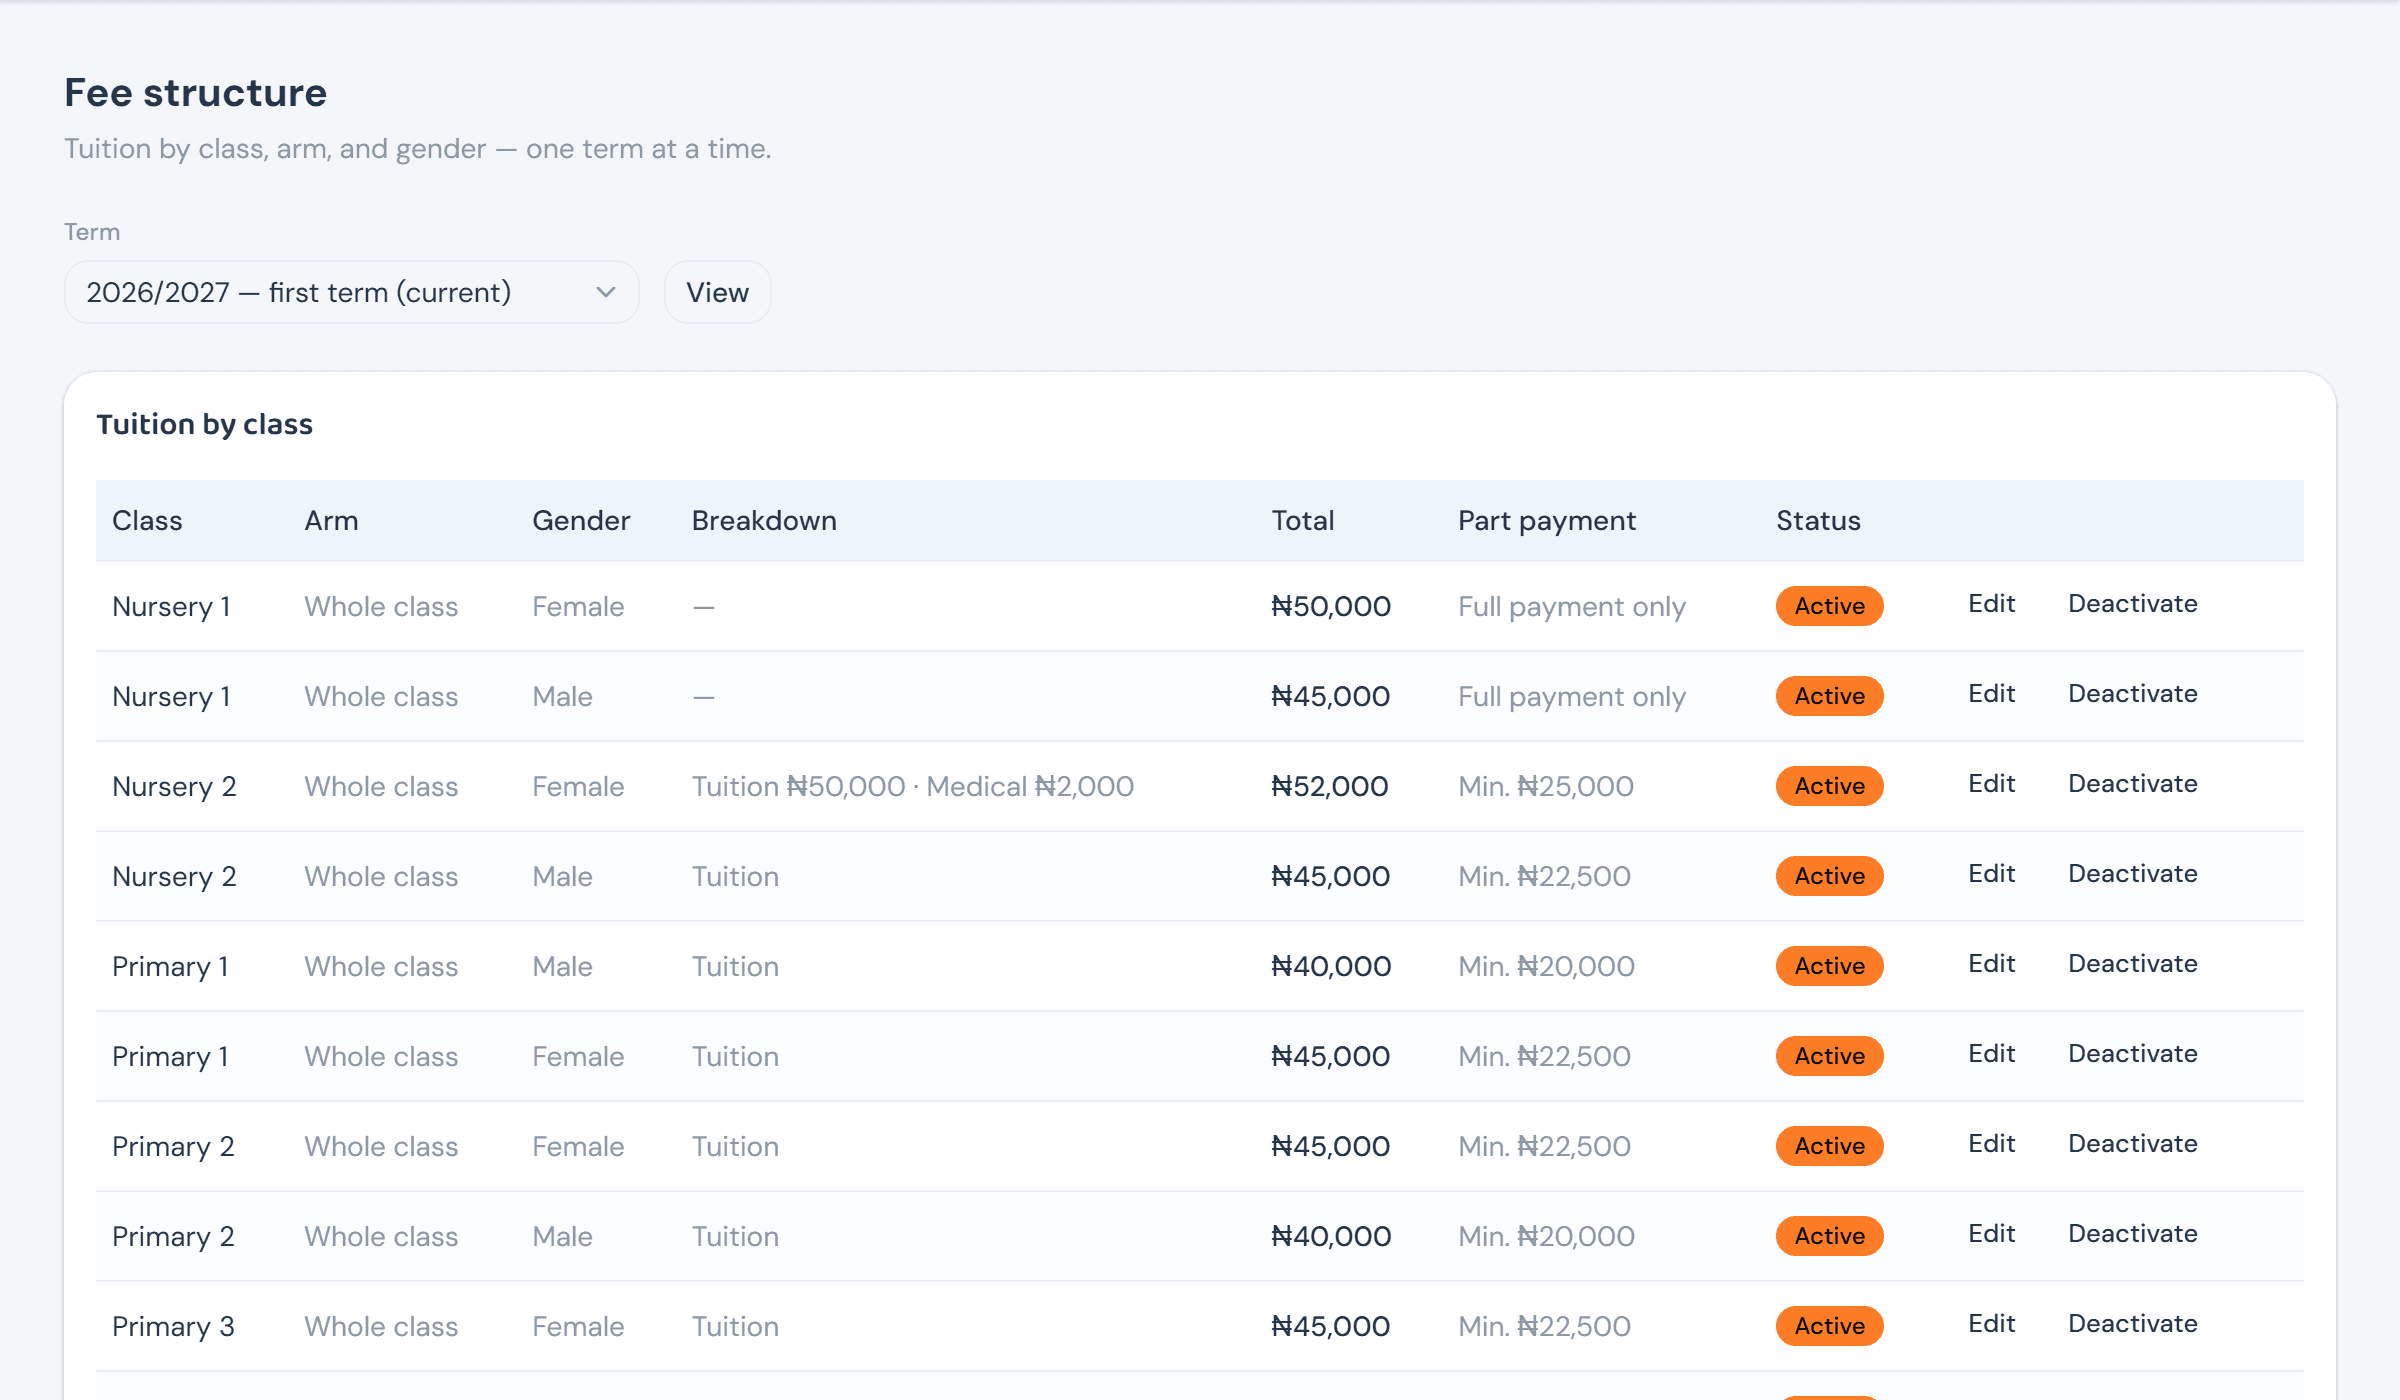The image size is (2400, 1400).
Task: Edit the Nursery 1 Male fee row
Action: pos(1991,694)
